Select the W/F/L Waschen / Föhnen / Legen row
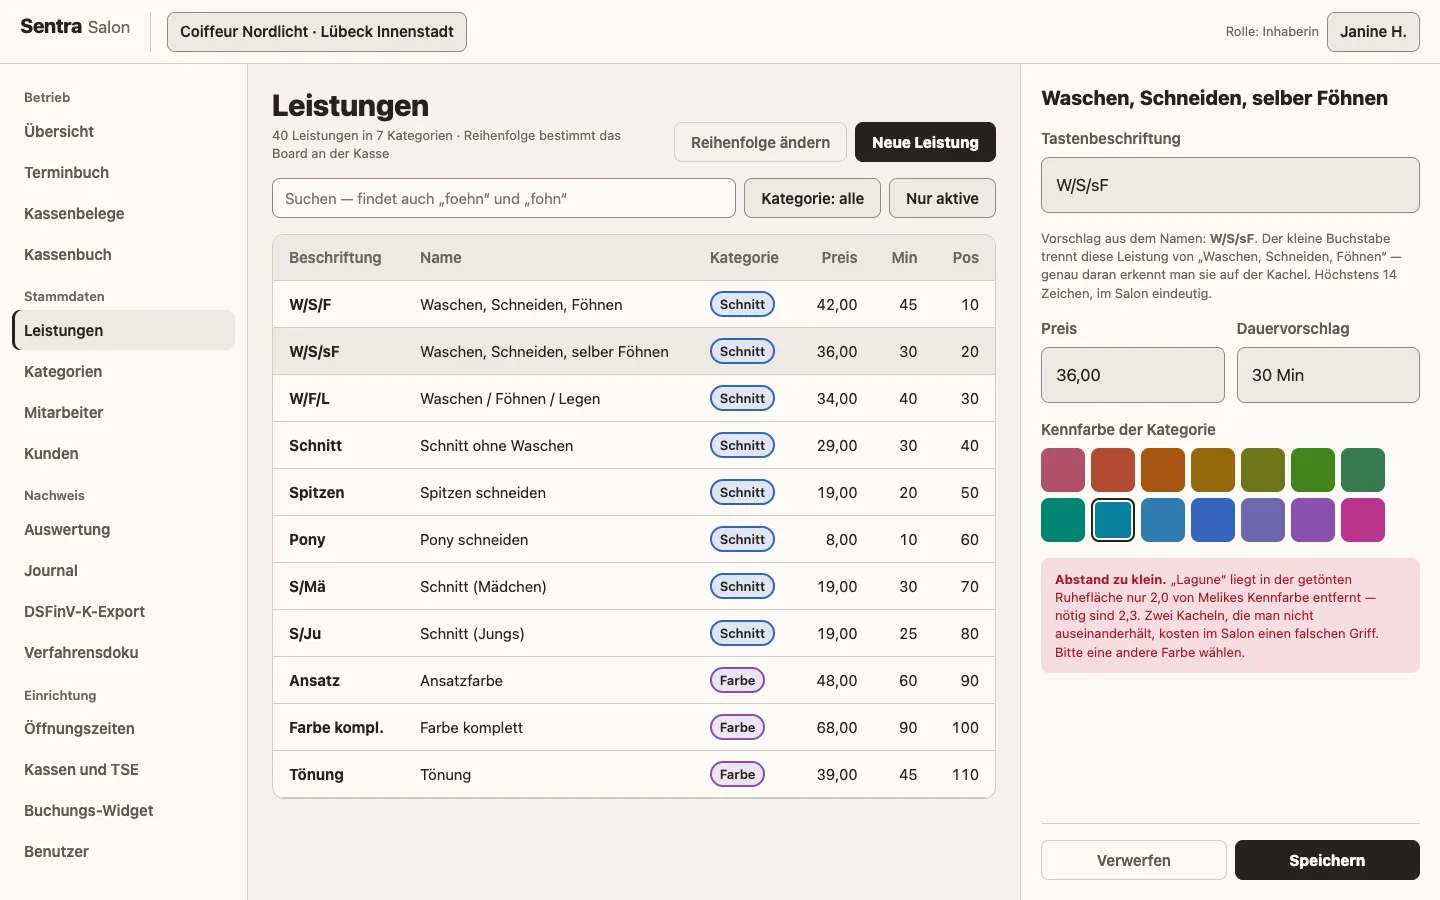The width and height of the screenshot is (1440, 900). (x=634, y=398)
